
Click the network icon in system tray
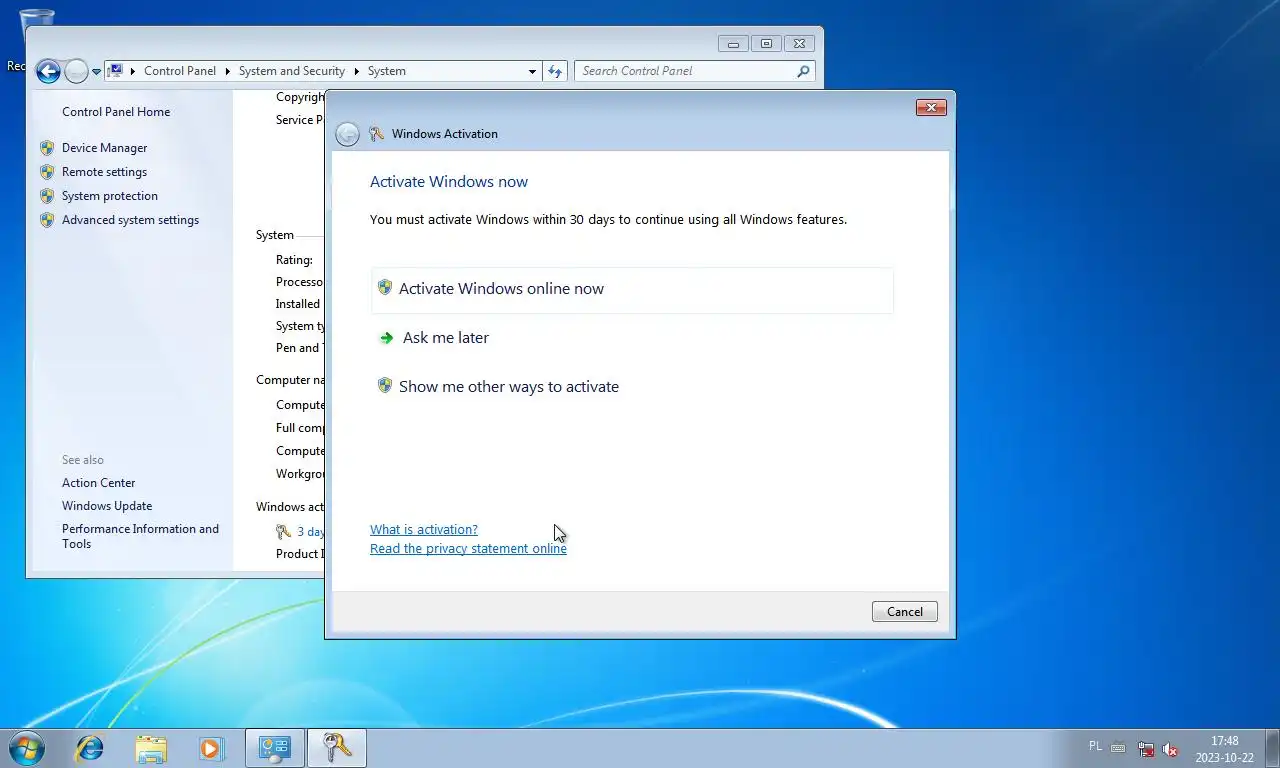tap(1146, 749)
